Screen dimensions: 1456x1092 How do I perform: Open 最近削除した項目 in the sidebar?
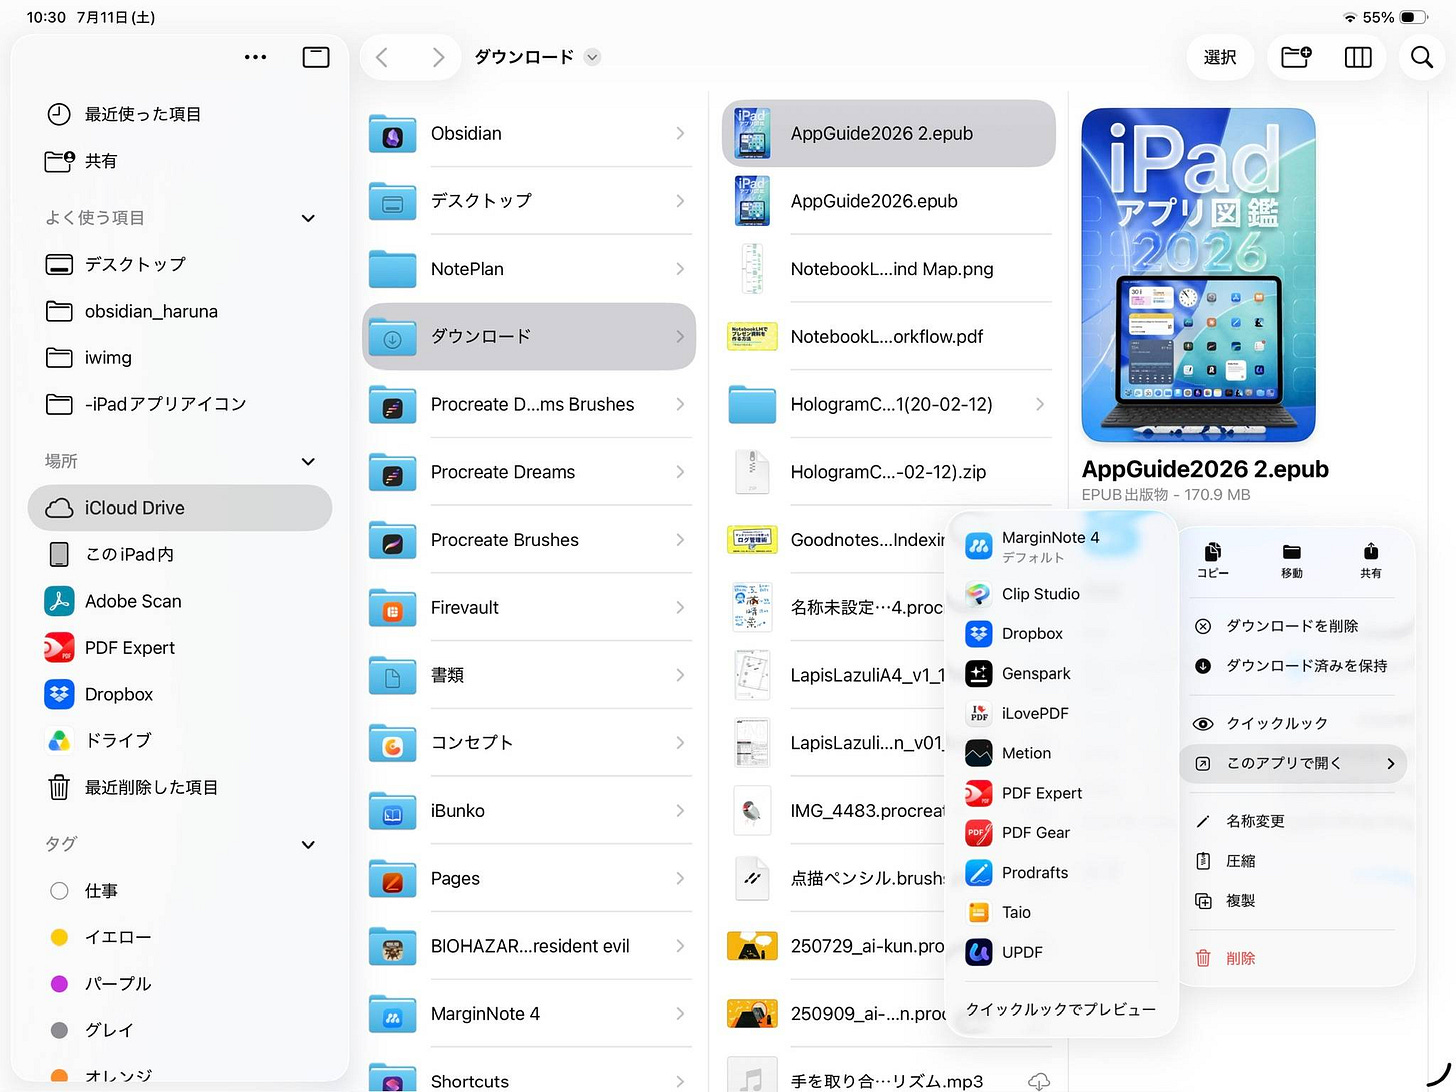[180, 787]
